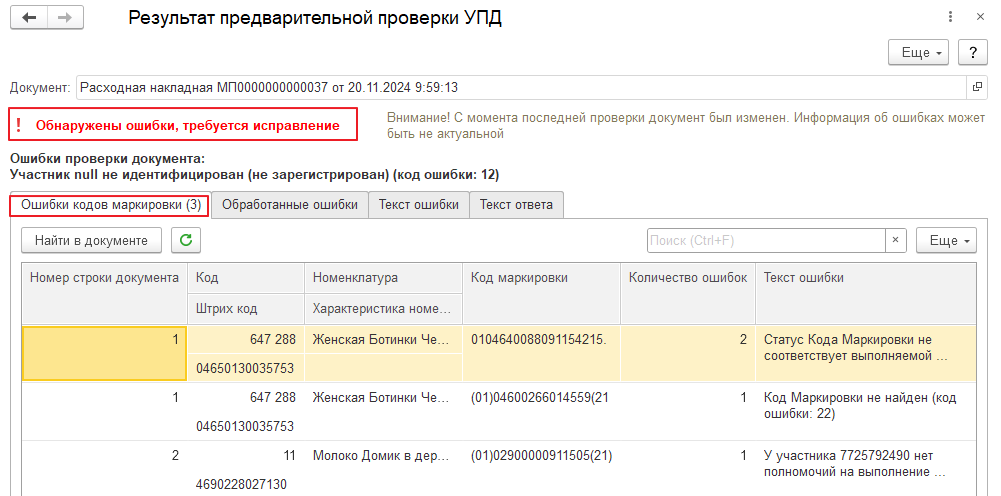Close the verification result window
Image resolution: width=1001 pixels, height=496 pixels.
pos(979,17)
